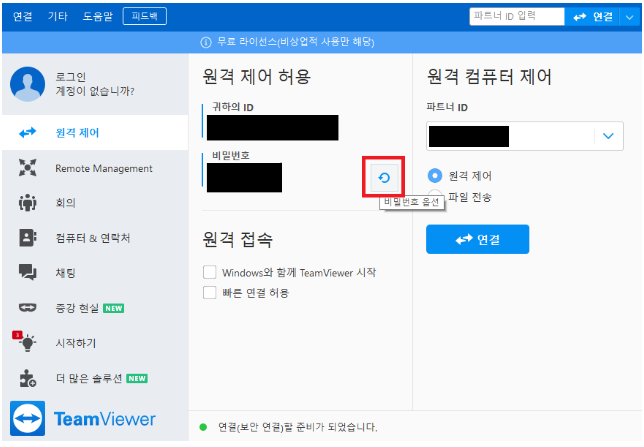Open the 연결 menu in the top bar

click(x=23, y=16)
